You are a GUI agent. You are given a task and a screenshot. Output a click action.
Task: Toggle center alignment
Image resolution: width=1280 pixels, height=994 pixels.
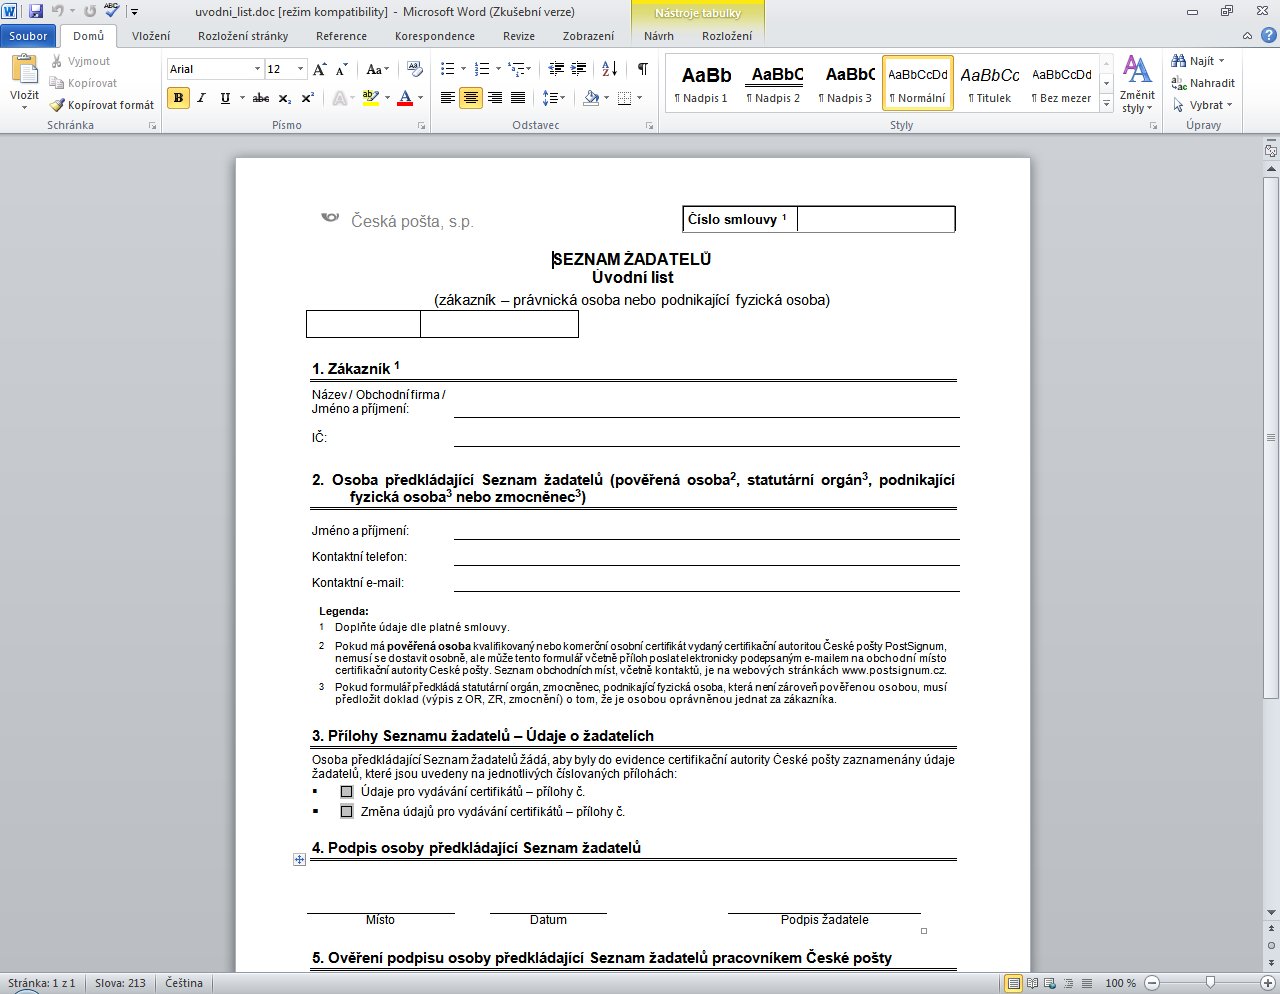point(471,98)
